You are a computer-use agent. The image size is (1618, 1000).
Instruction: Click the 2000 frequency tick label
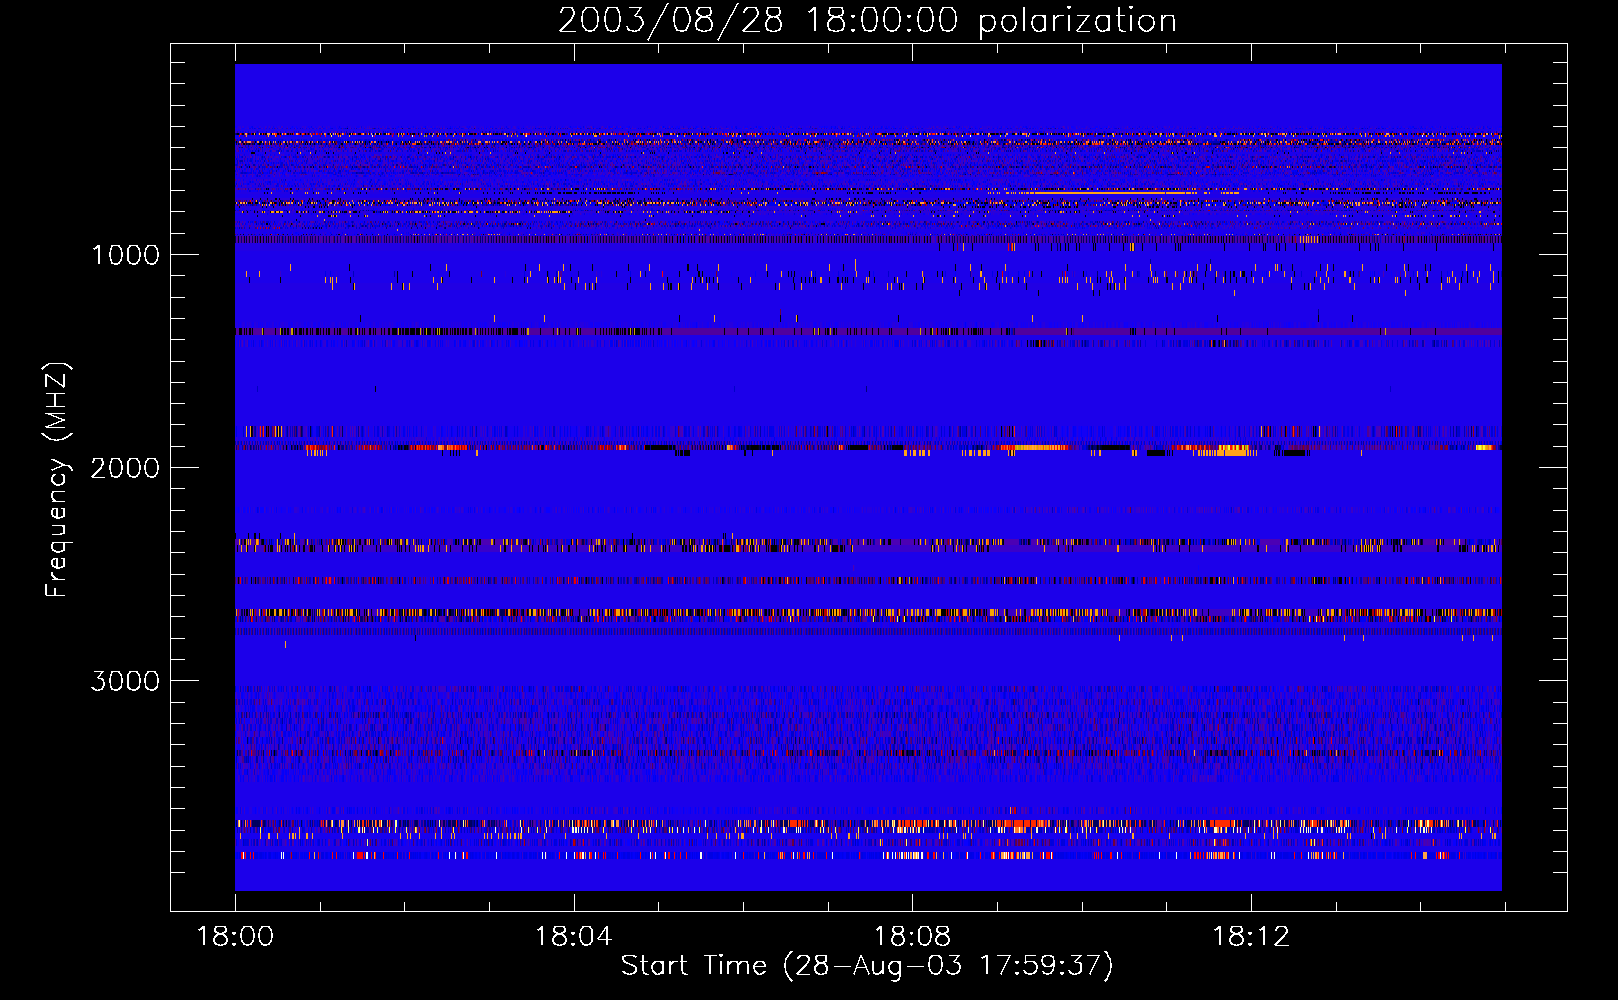[x=125, y=468]
